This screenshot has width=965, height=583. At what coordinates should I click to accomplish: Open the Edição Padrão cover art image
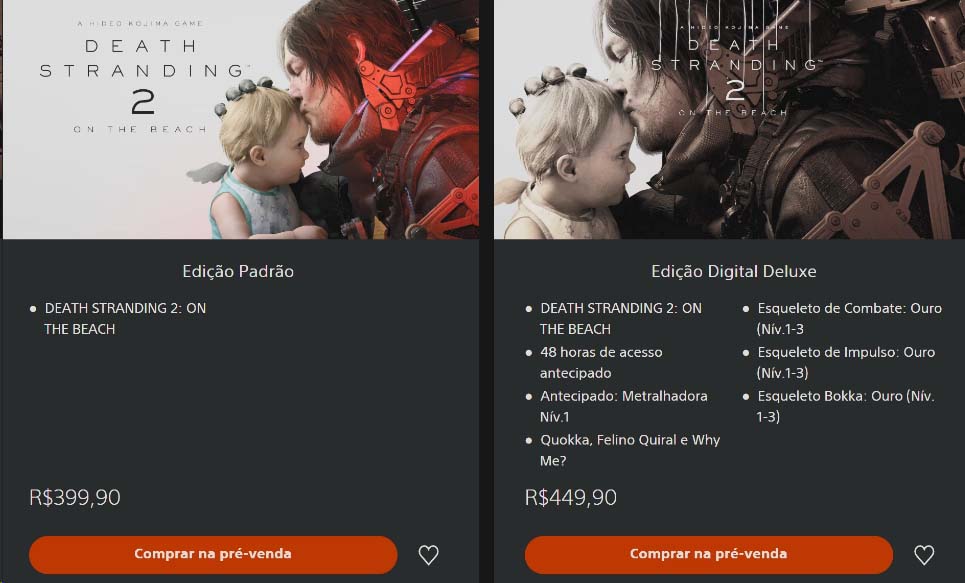(x=241, y=119)
